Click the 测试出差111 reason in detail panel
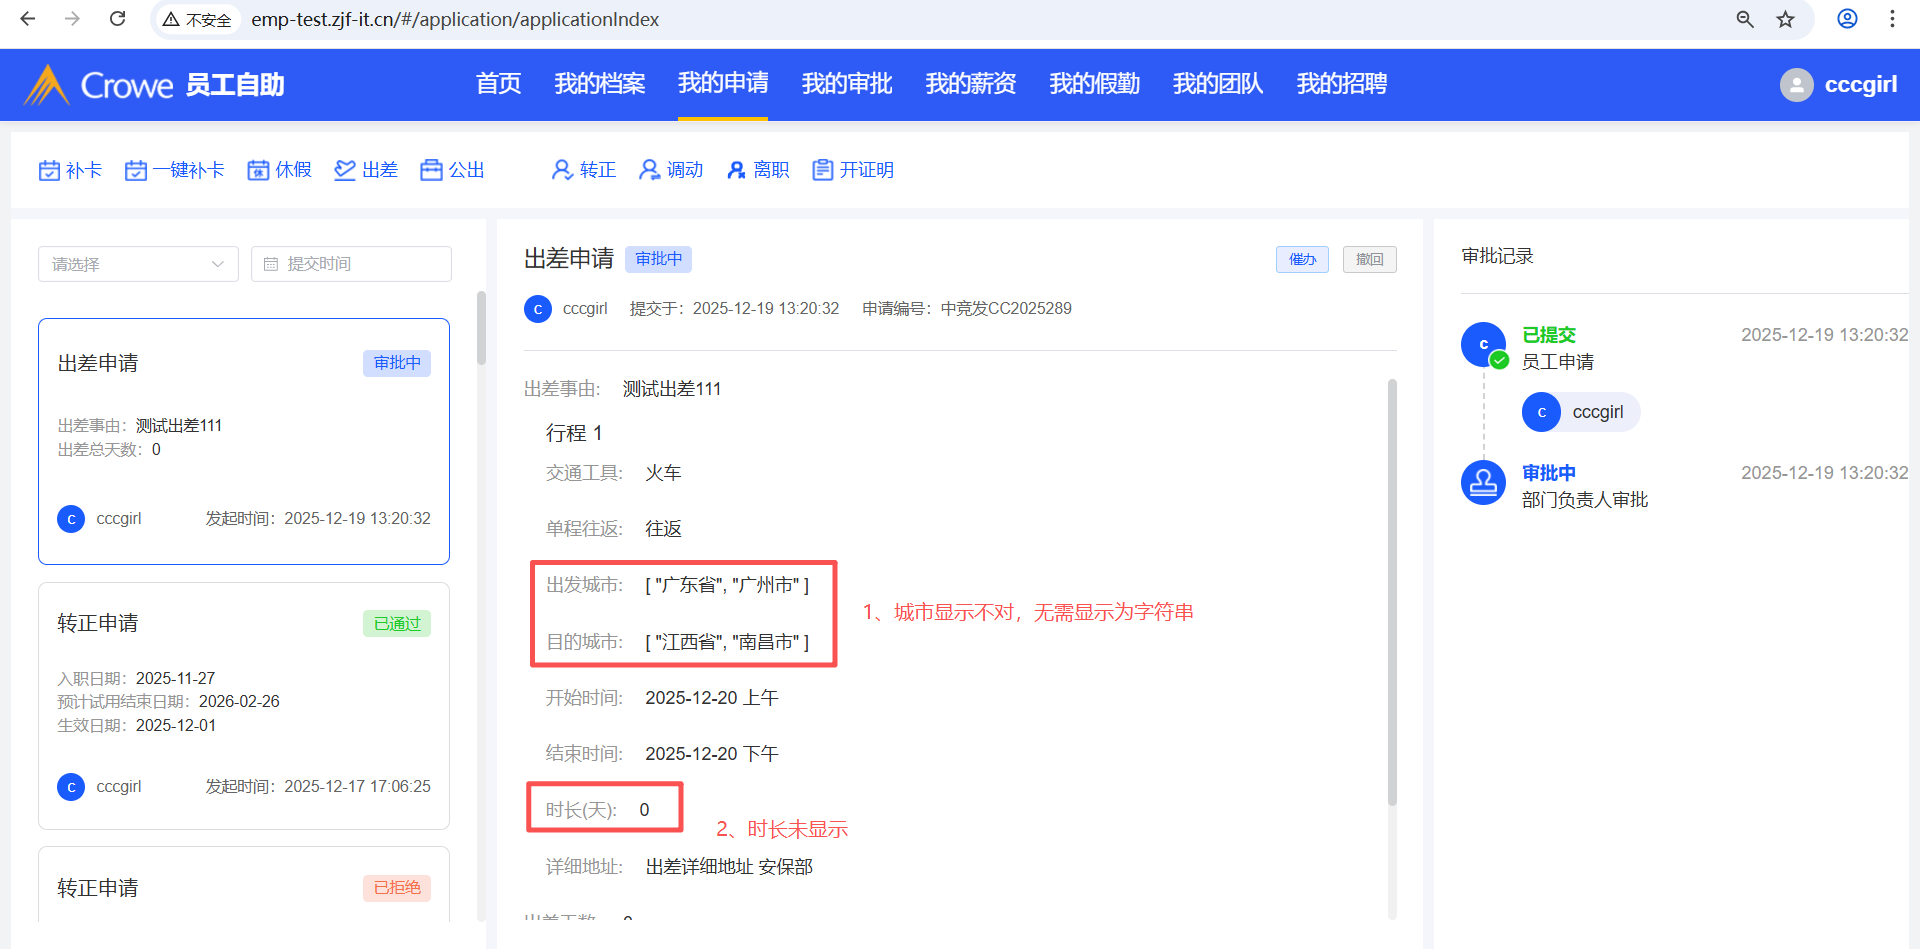The image size is (1920, 949). [x=672, y=389]
